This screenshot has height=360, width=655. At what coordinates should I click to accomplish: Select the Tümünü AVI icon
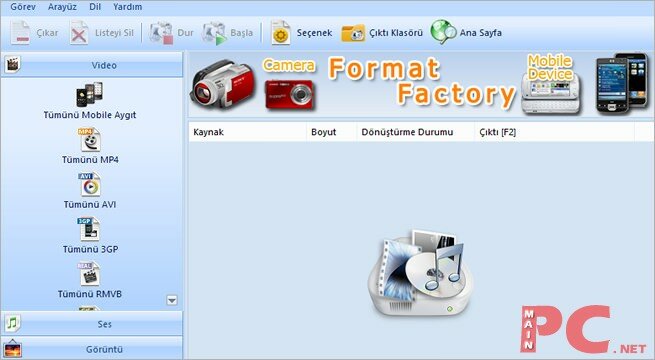click(89, 184)
